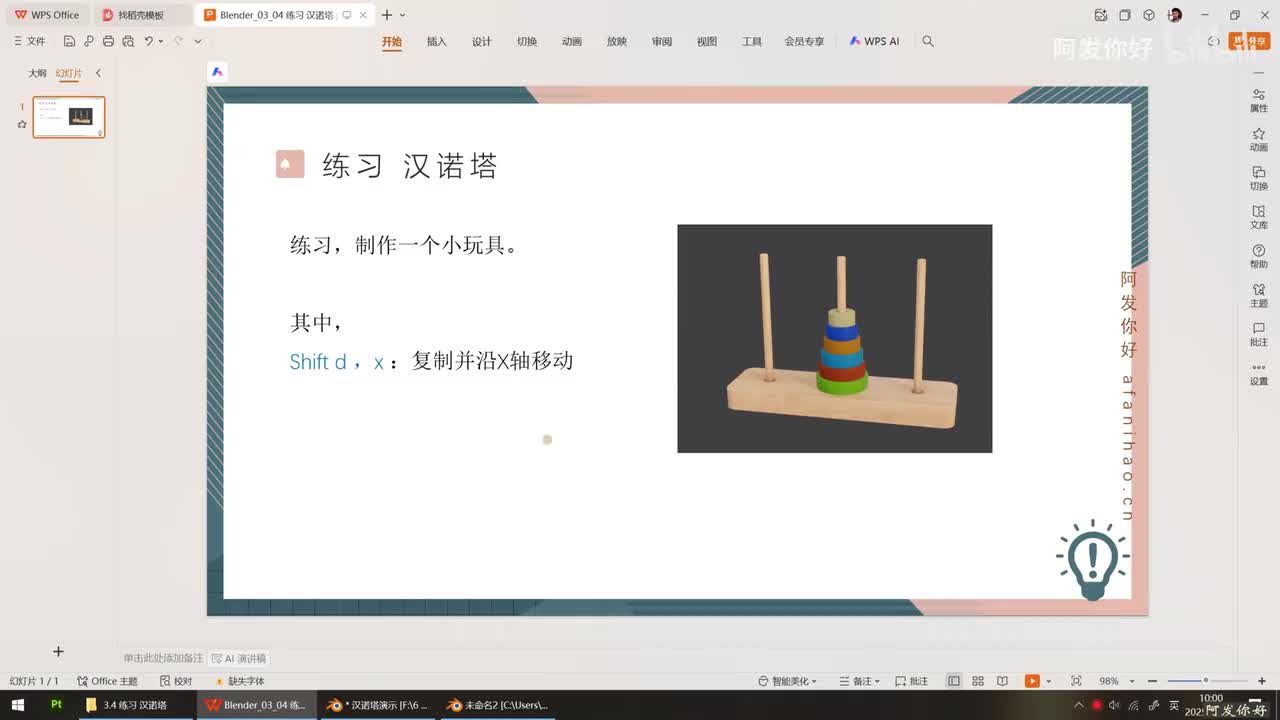This screenshot has height=720, width=1280.
Task: Open the 插入 ribbon tab
Action: [437, 41]
